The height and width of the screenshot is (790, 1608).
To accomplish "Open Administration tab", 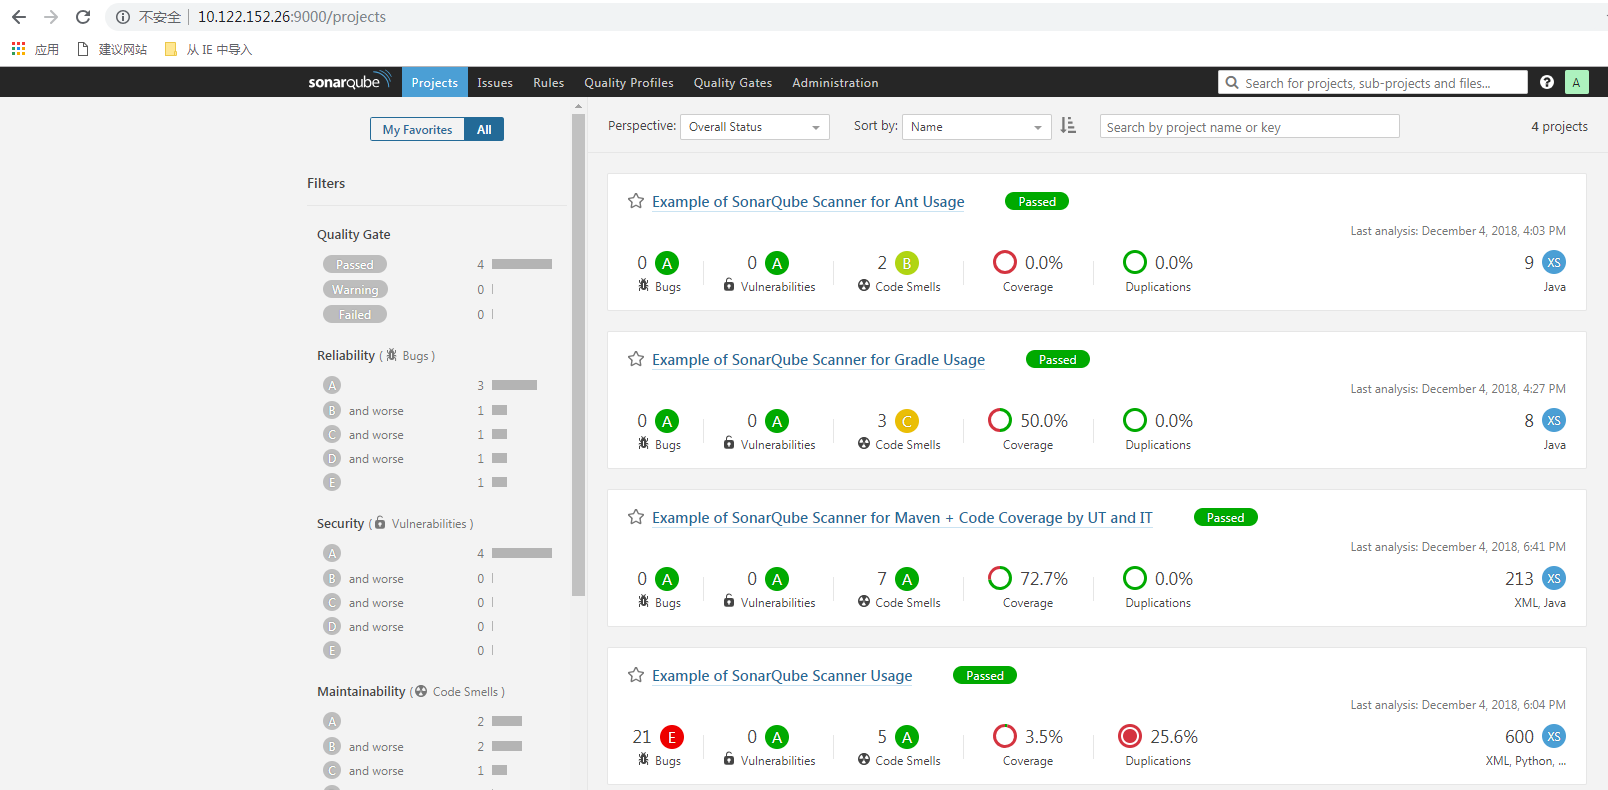I will point(835,82).
